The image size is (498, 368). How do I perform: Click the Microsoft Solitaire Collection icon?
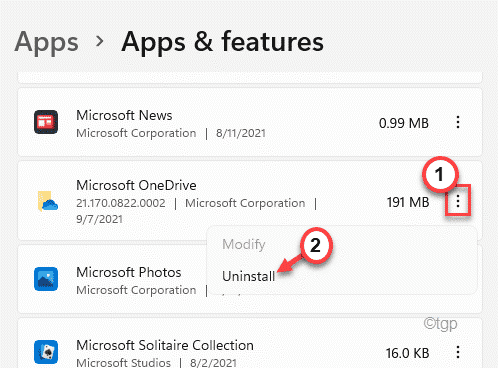(x=46, y=352)
